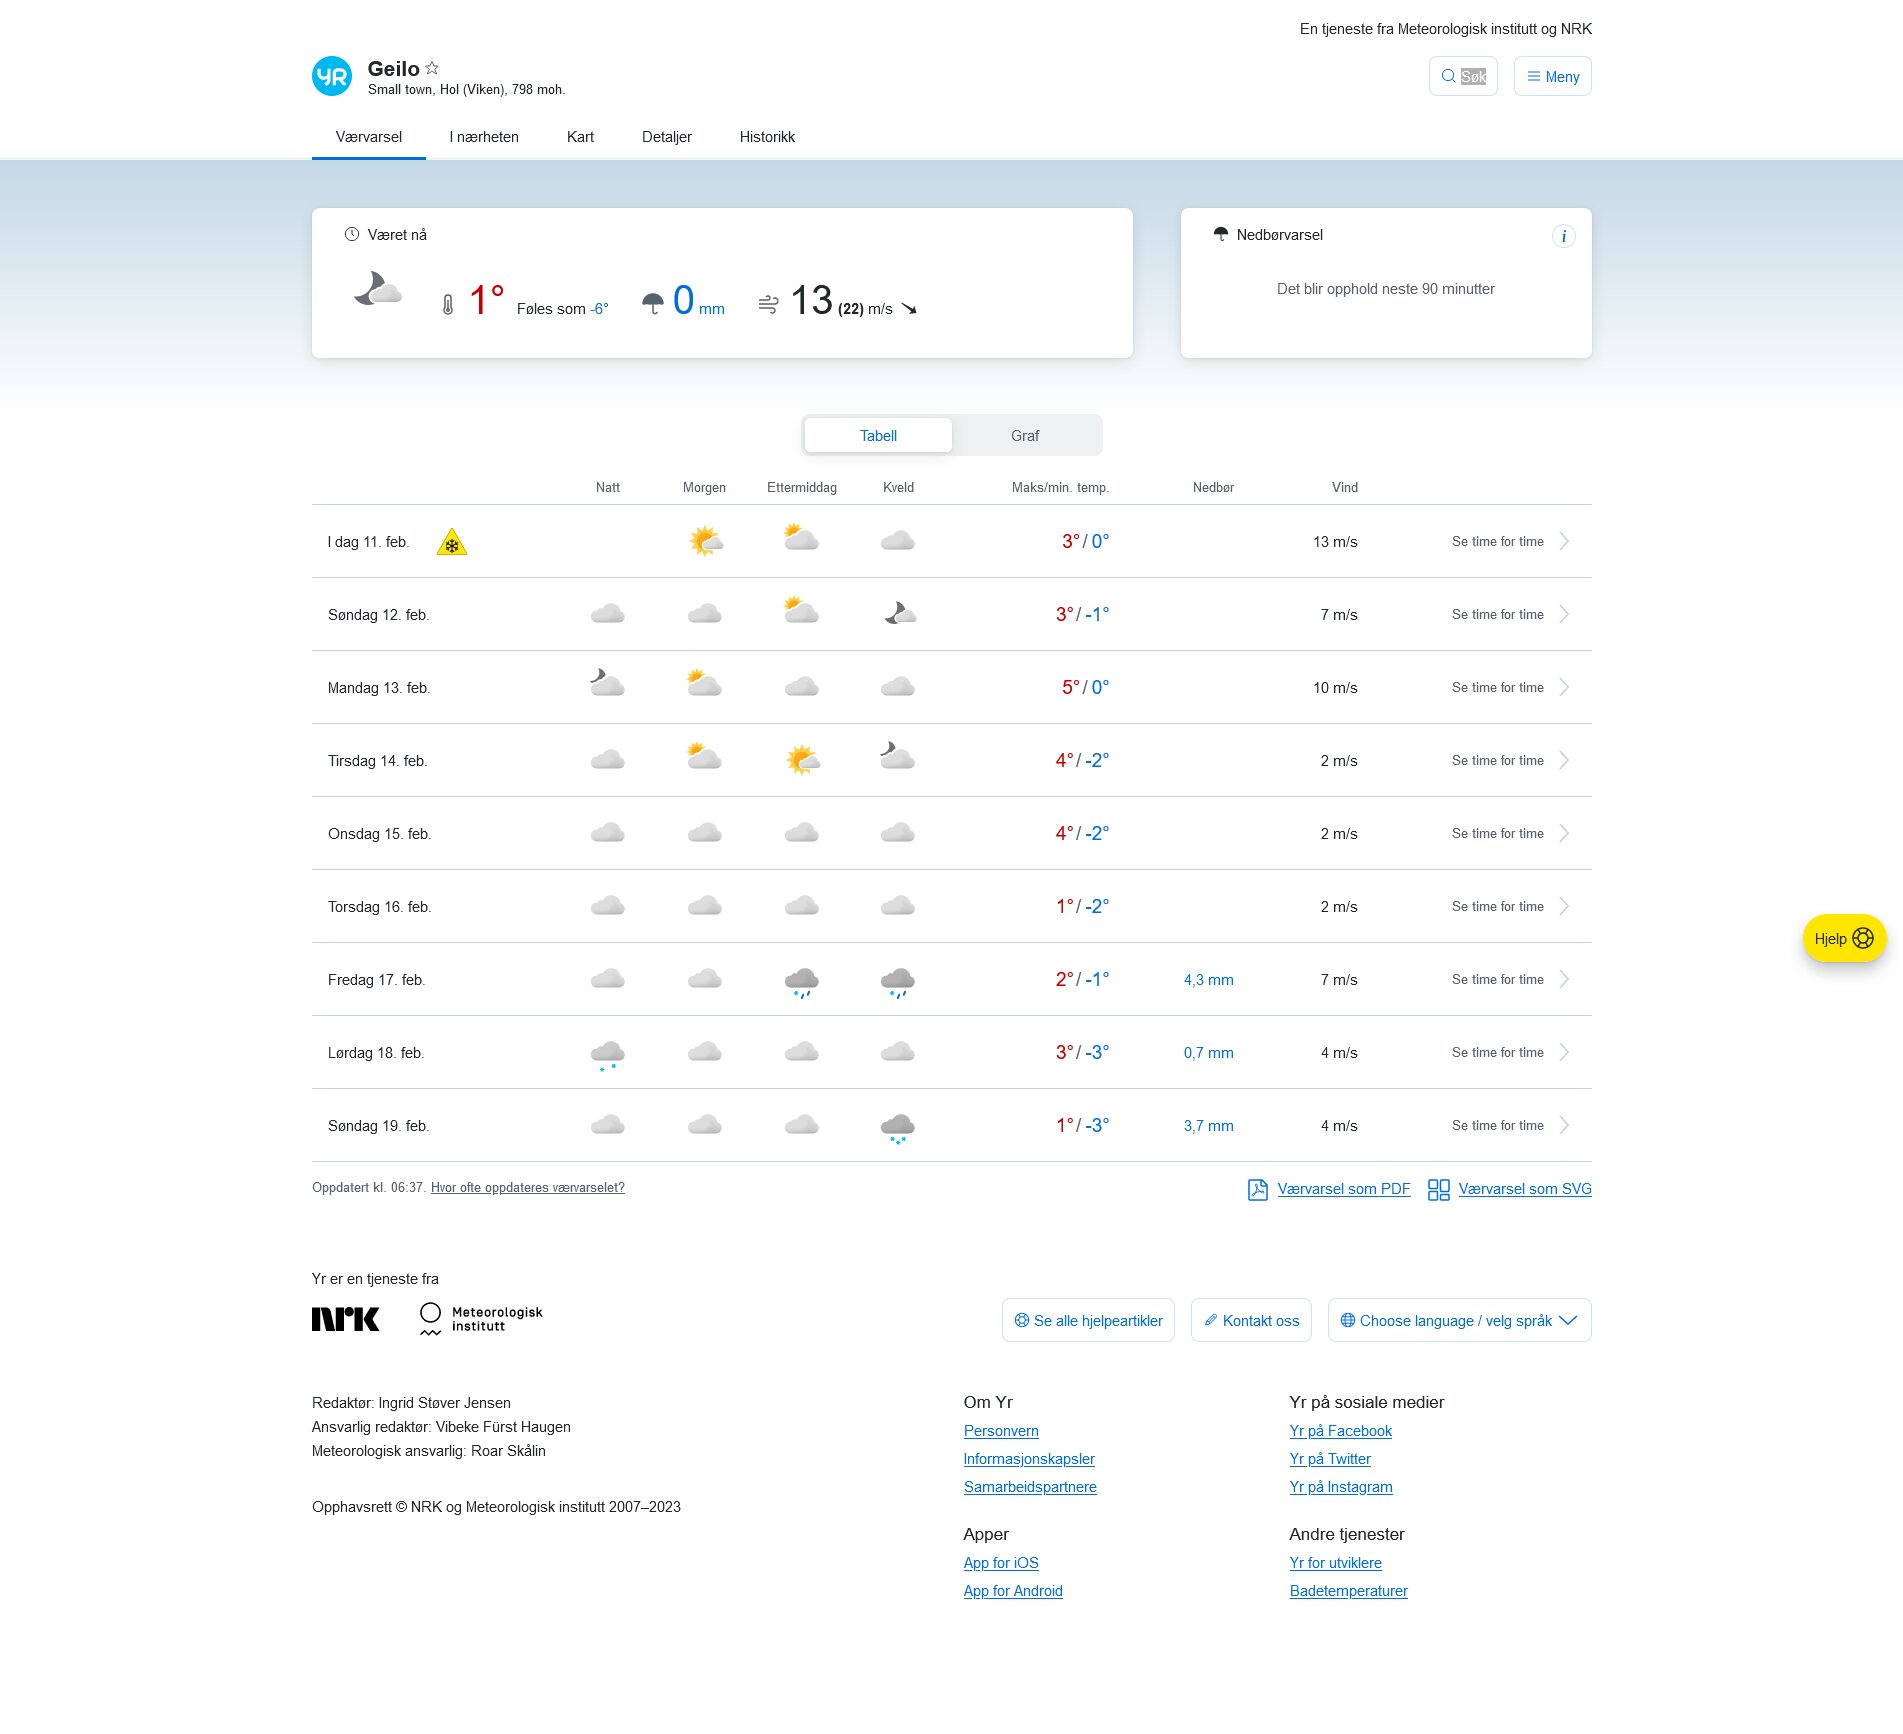Expand hourly forecast for Fredag 17. feb.
The height and width of the screenshot is (1734, 1903).
click(1564, 979)
